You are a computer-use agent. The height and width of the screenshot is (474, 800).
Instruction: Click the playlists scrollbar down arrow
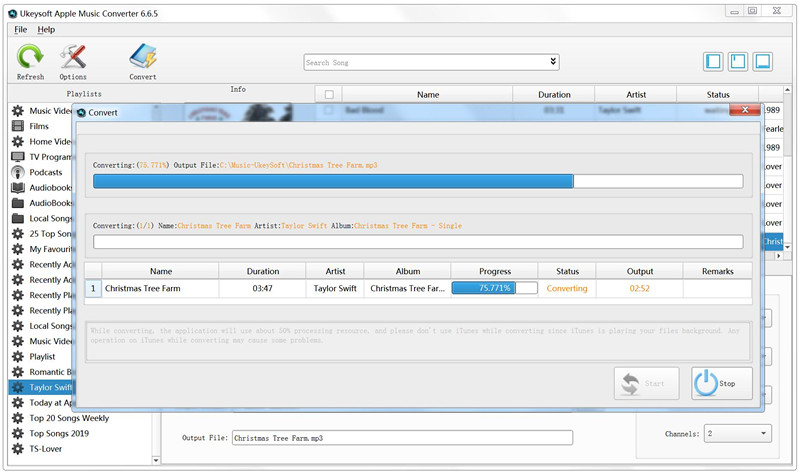tap(156, 460)
